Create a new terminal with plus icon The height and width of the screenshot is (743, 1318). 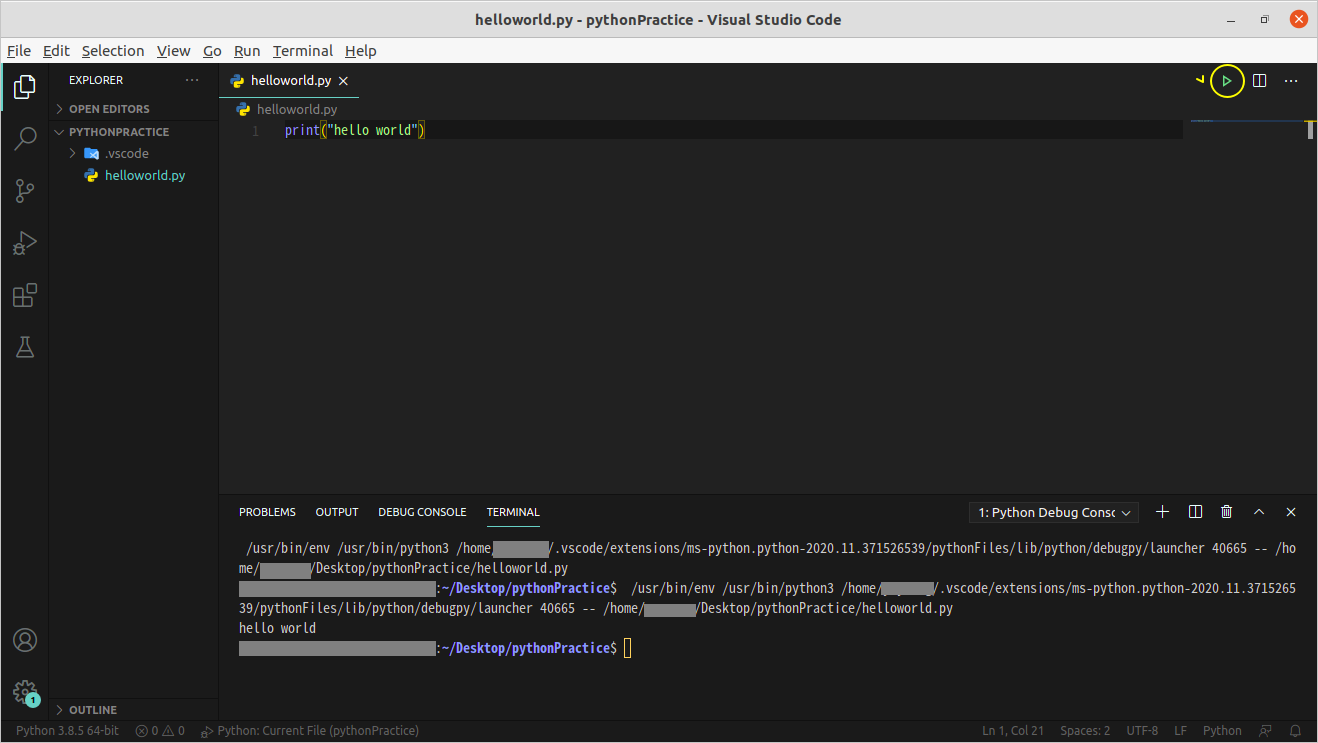tap(1162, 512)
